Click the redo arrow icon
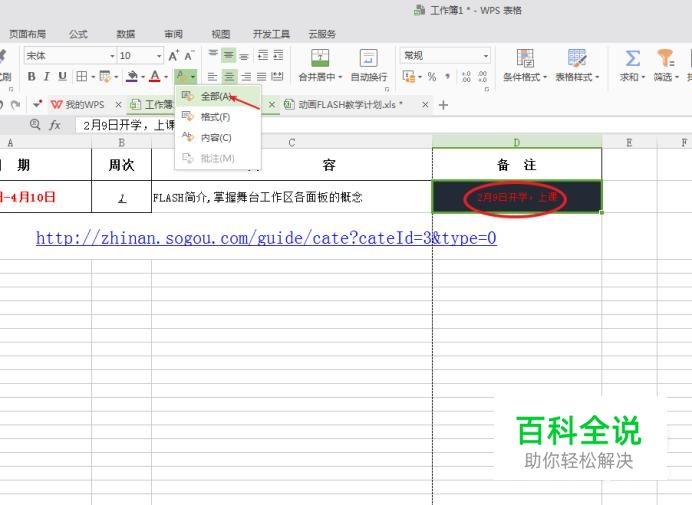Viewport: 692px width, 505px height. click(x=15, y=105)
